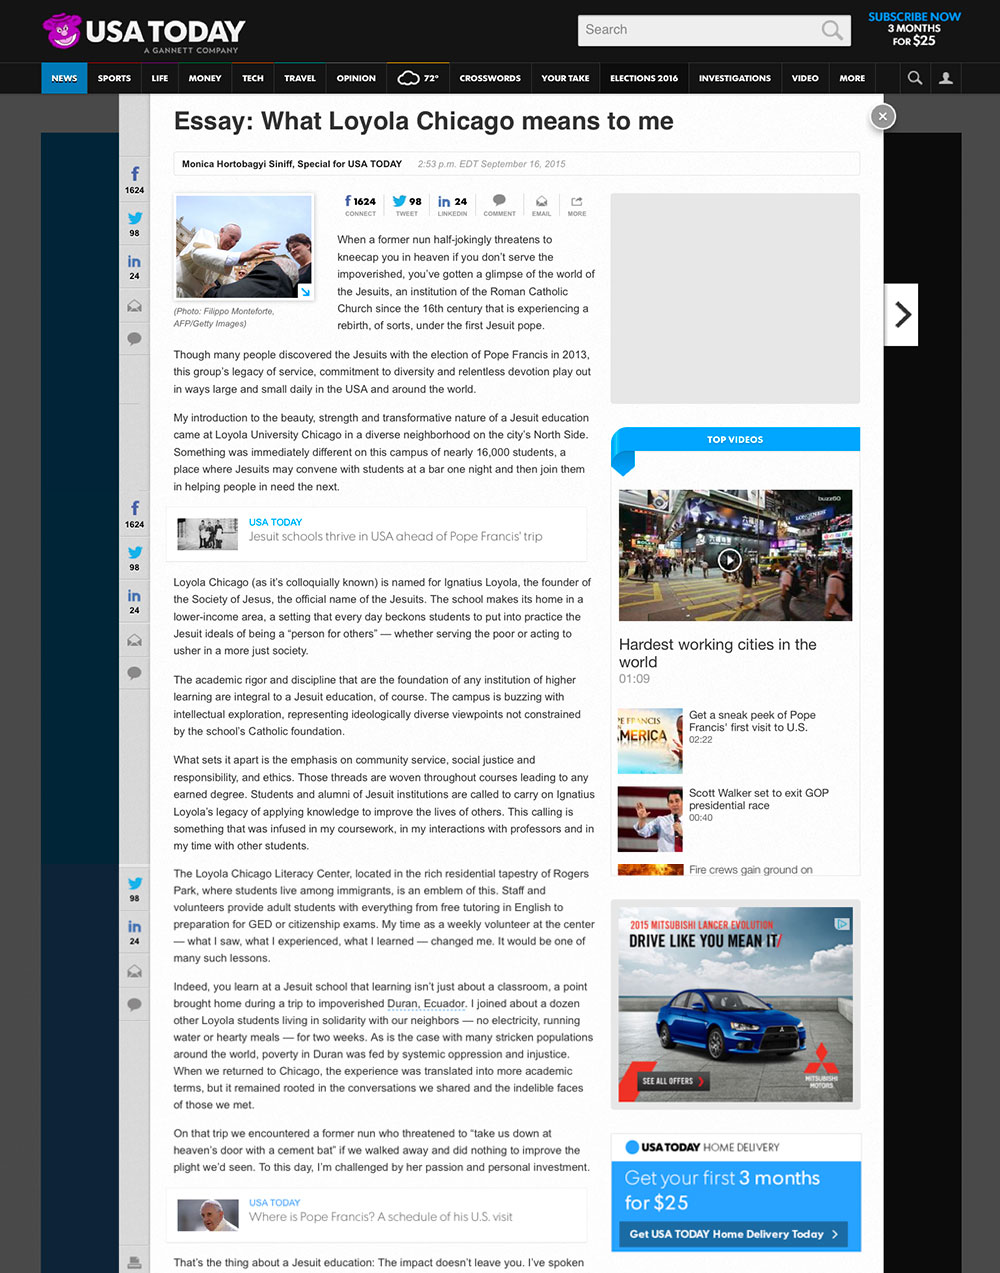
Task: Click Subscribe Now 3 months for $25
Action: 914,29
